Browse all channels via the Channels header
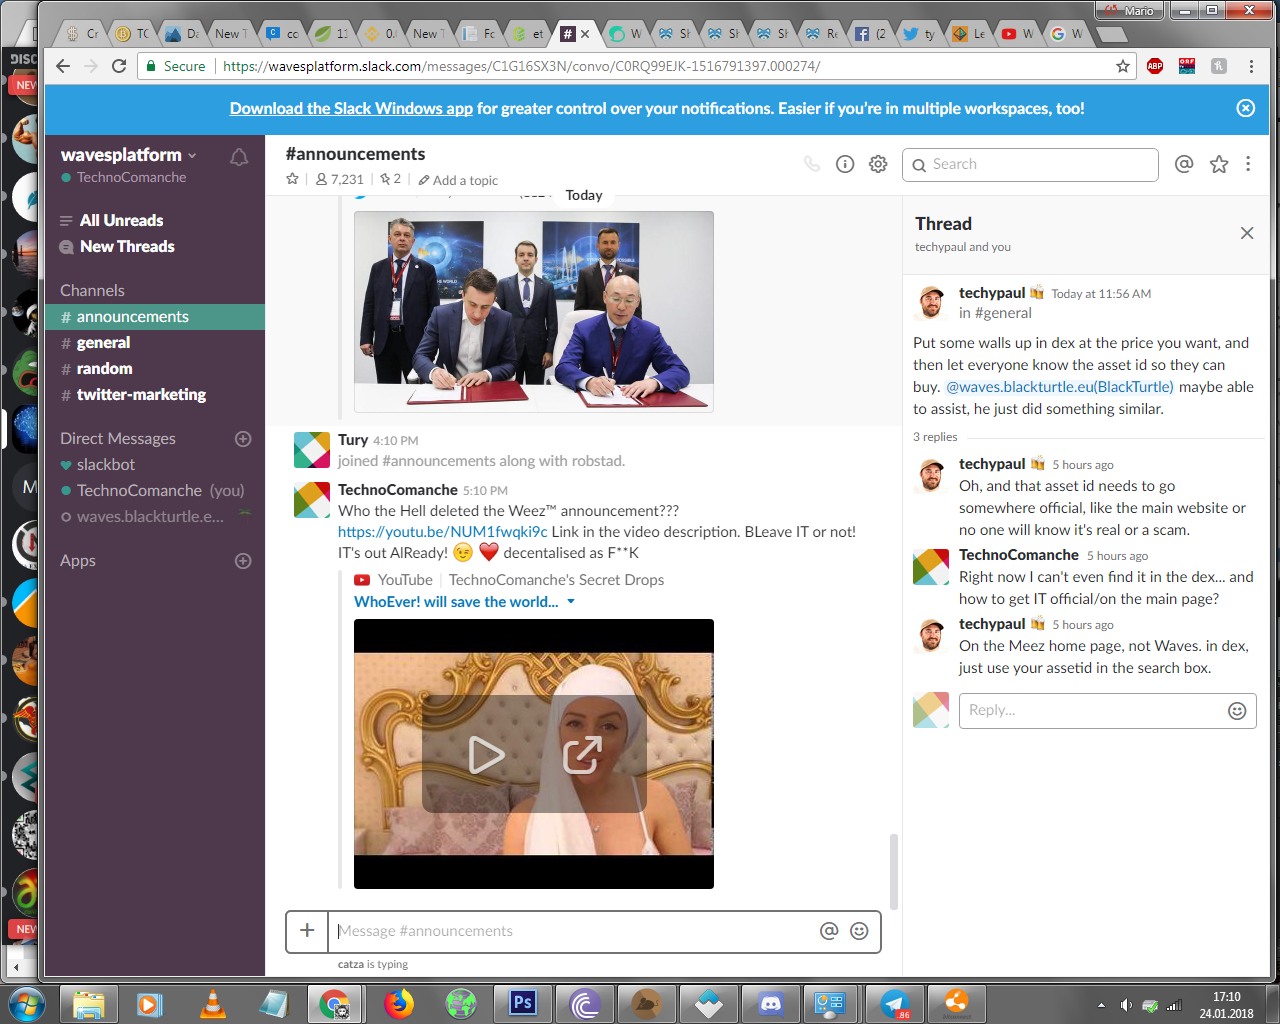Screen dimensions: 1280x1024 click(92, 291)
